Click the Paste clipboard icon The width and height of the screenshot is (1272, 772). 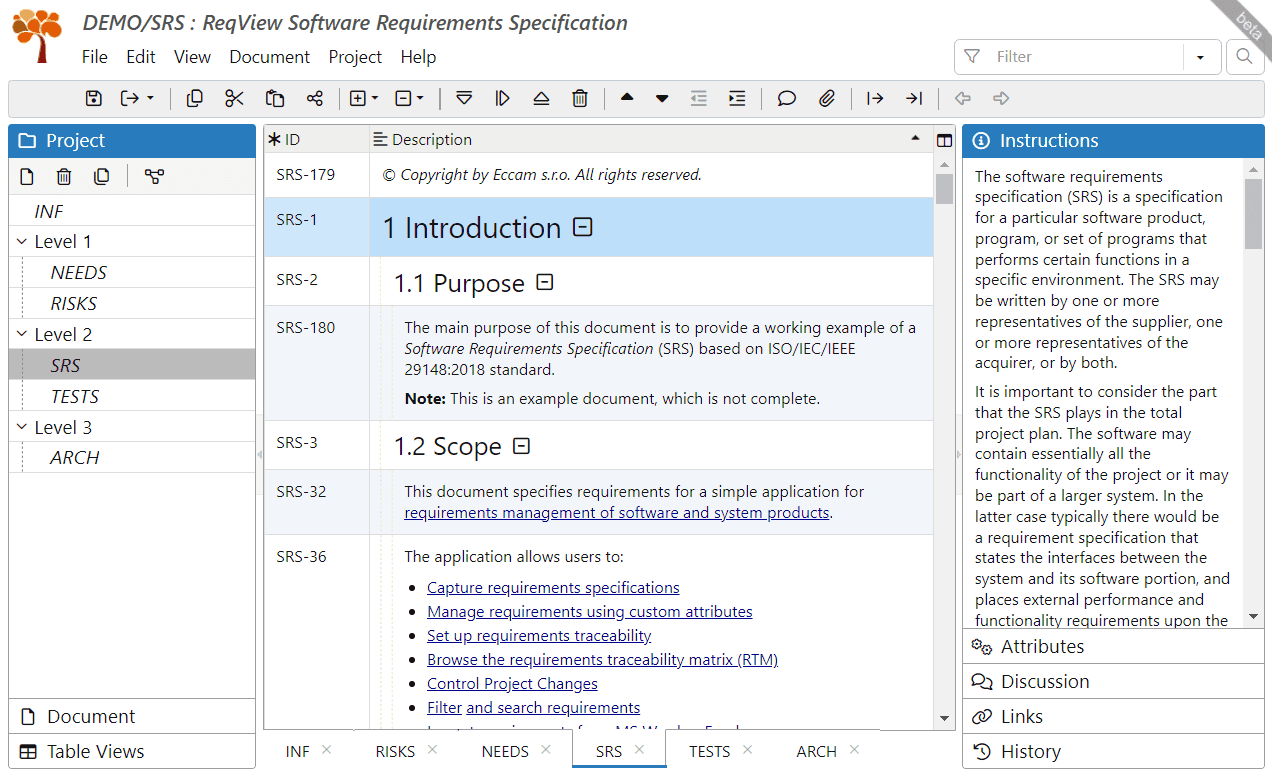[275, 98]
